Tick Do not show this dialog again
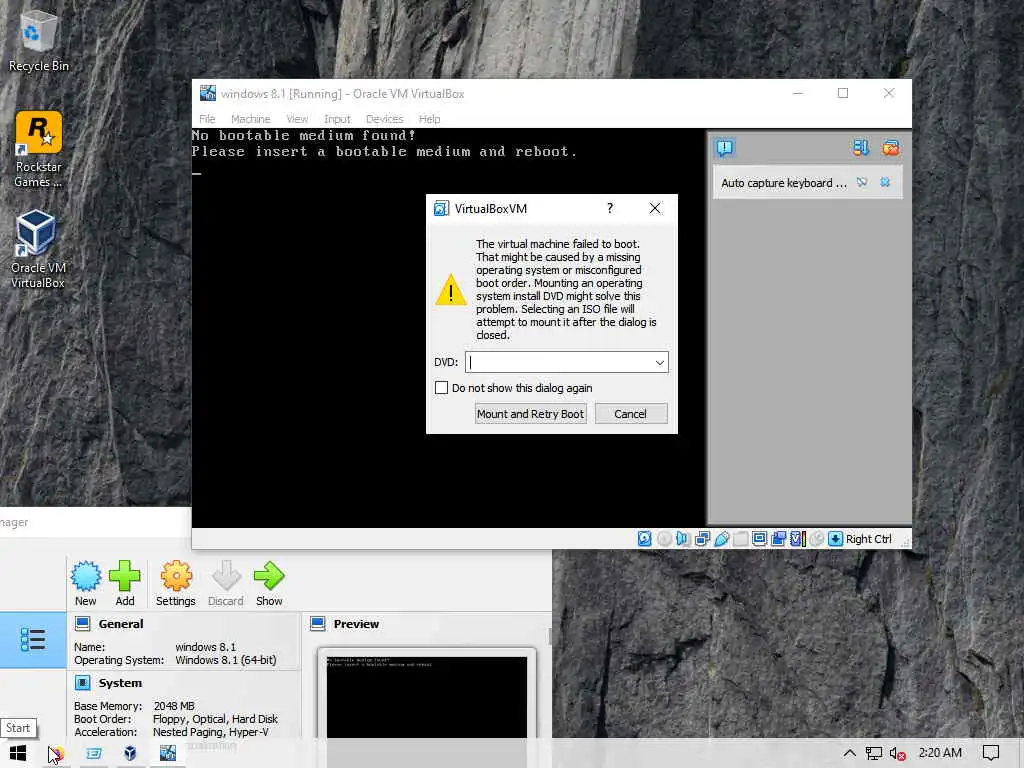Image resolution: width=1024 pixels, height=768 pixels. tap(441, 388)
